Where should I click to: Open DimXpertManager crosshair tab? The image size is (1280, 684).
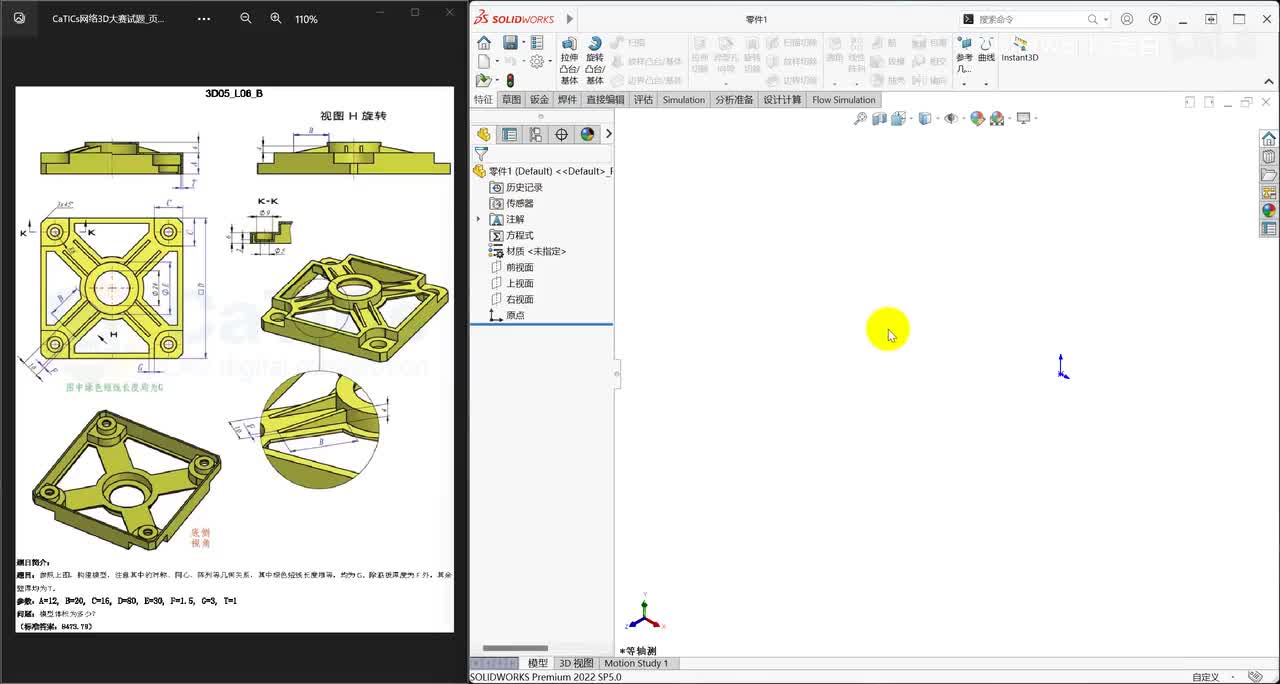click(562, 134)
